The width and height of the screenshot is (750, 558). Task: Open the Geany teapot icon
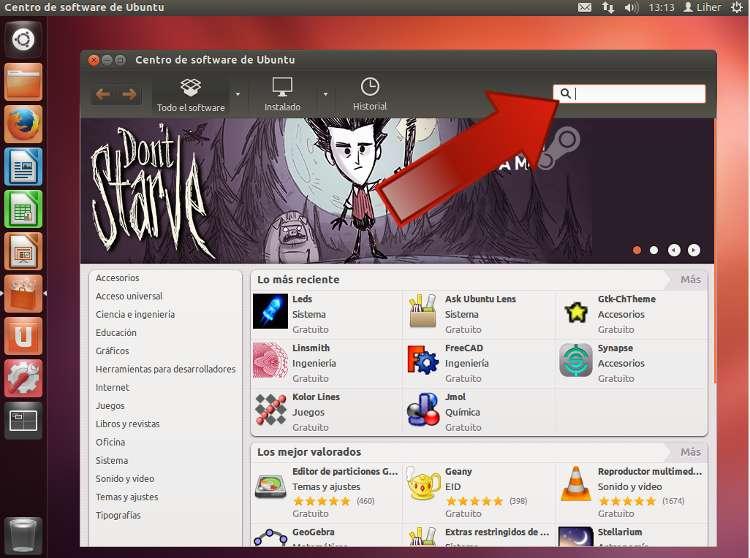pyautogui.click(x=423, y=485)
